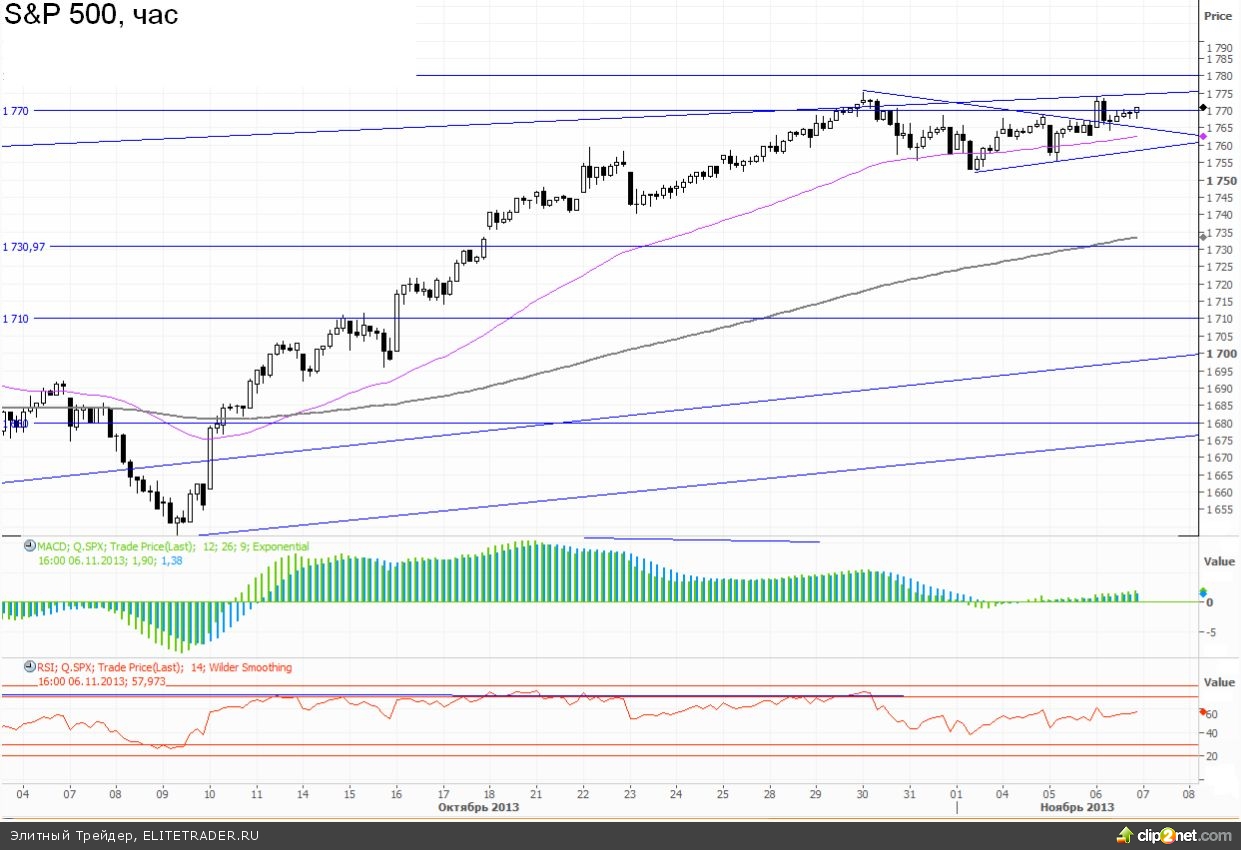The height and width of the screenshot is (850, 1241).
Task: Click the bold '1 750' price axis tick
Action: tap(1221, 180)
